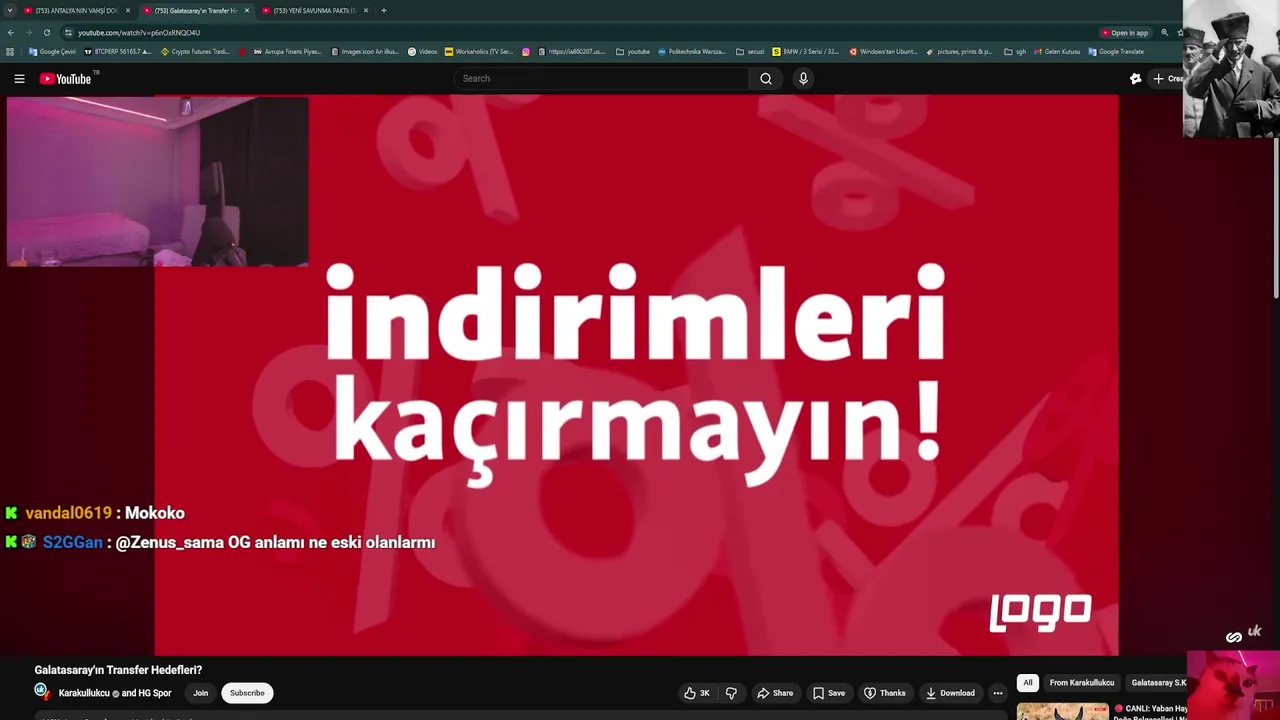Save video to a playlist
This screenshot has width=1280, height=720.
point(828,693)
